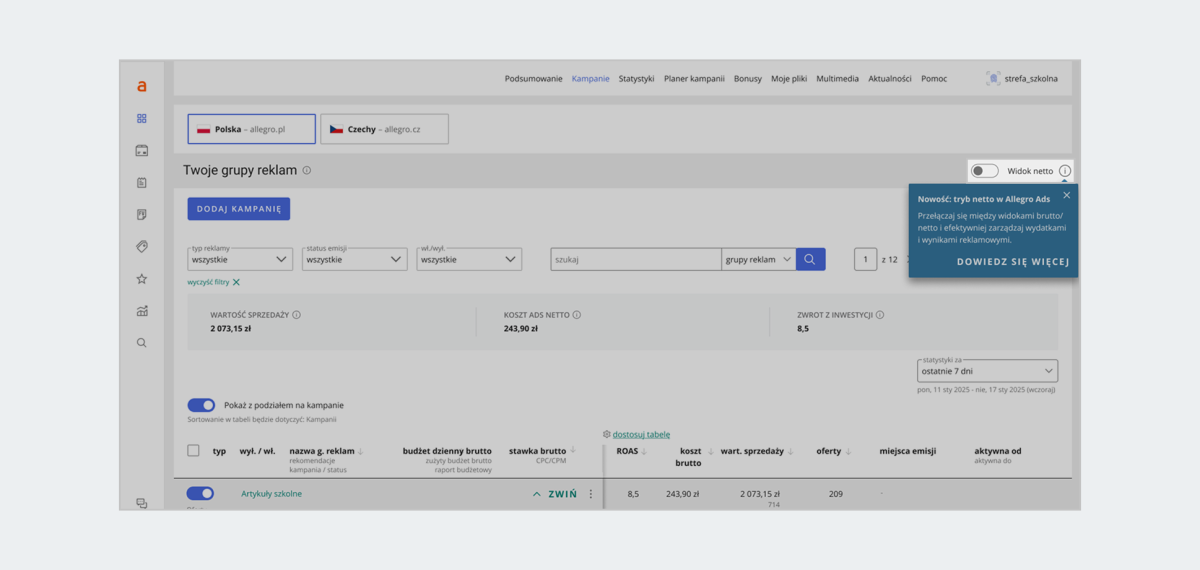Open the magnifier search sidebar icon

pyautogui.click(x=142, y=343)
